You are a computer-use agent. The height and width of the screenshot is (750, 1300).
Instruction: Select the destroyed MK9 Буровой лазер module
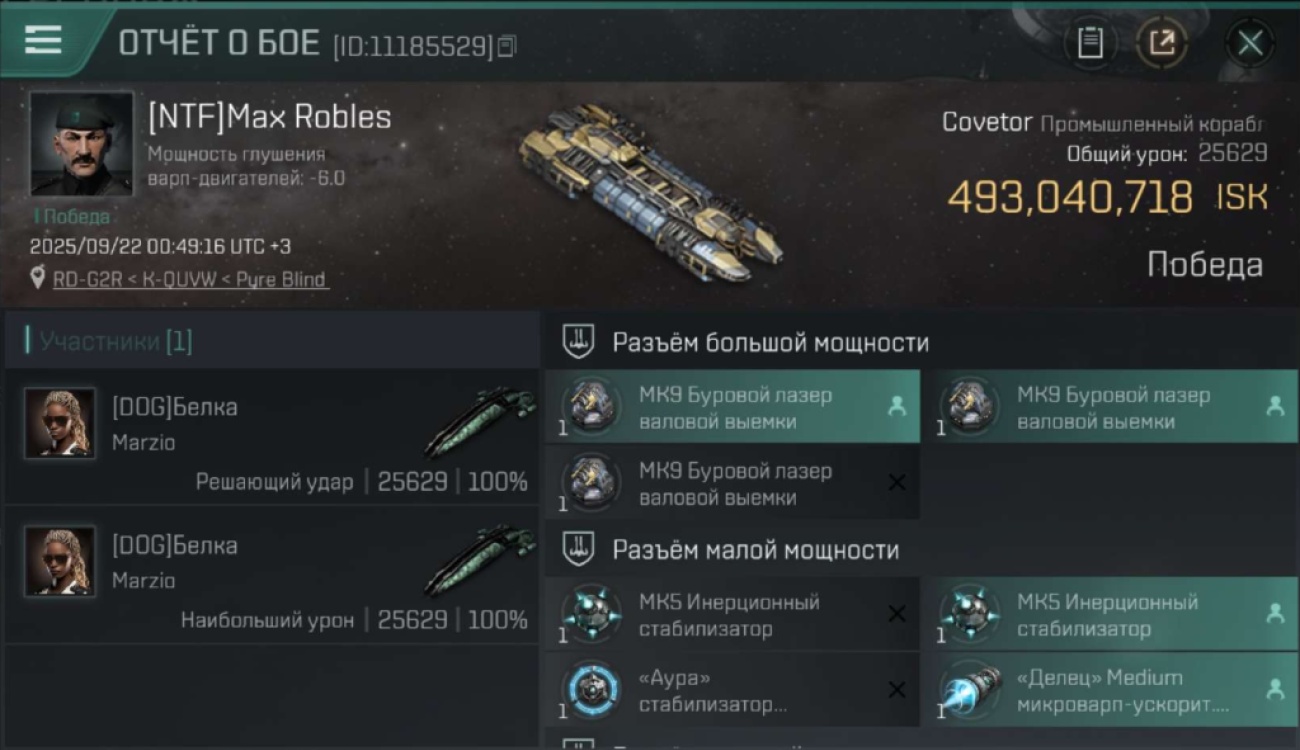pos(732,484)
